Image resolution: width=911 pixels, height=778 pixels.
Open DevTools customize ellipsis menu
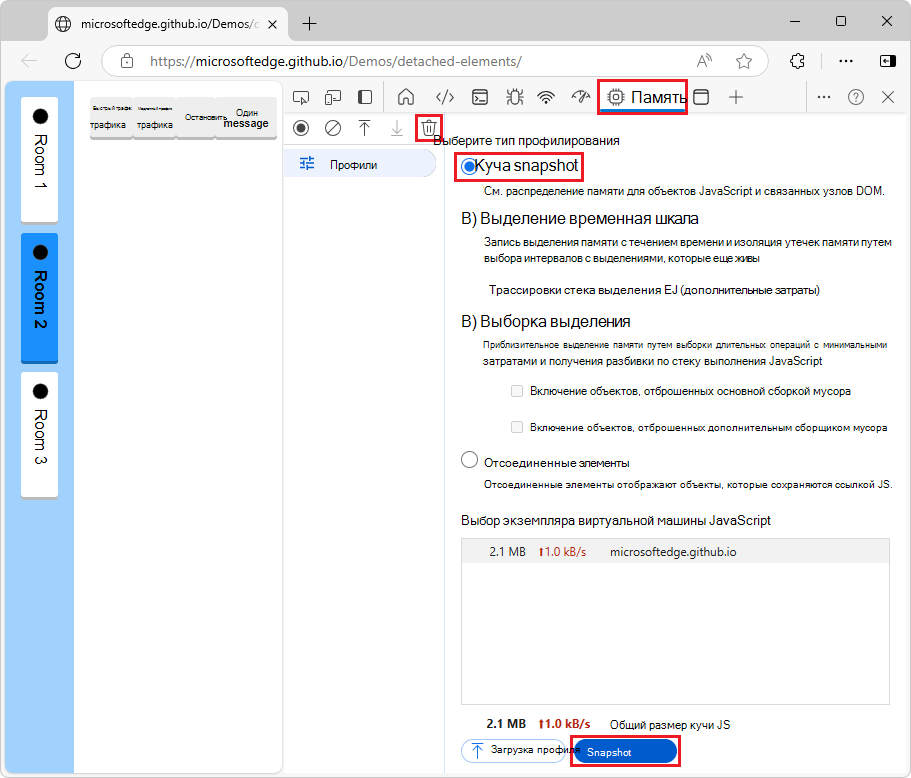(824, 97)
